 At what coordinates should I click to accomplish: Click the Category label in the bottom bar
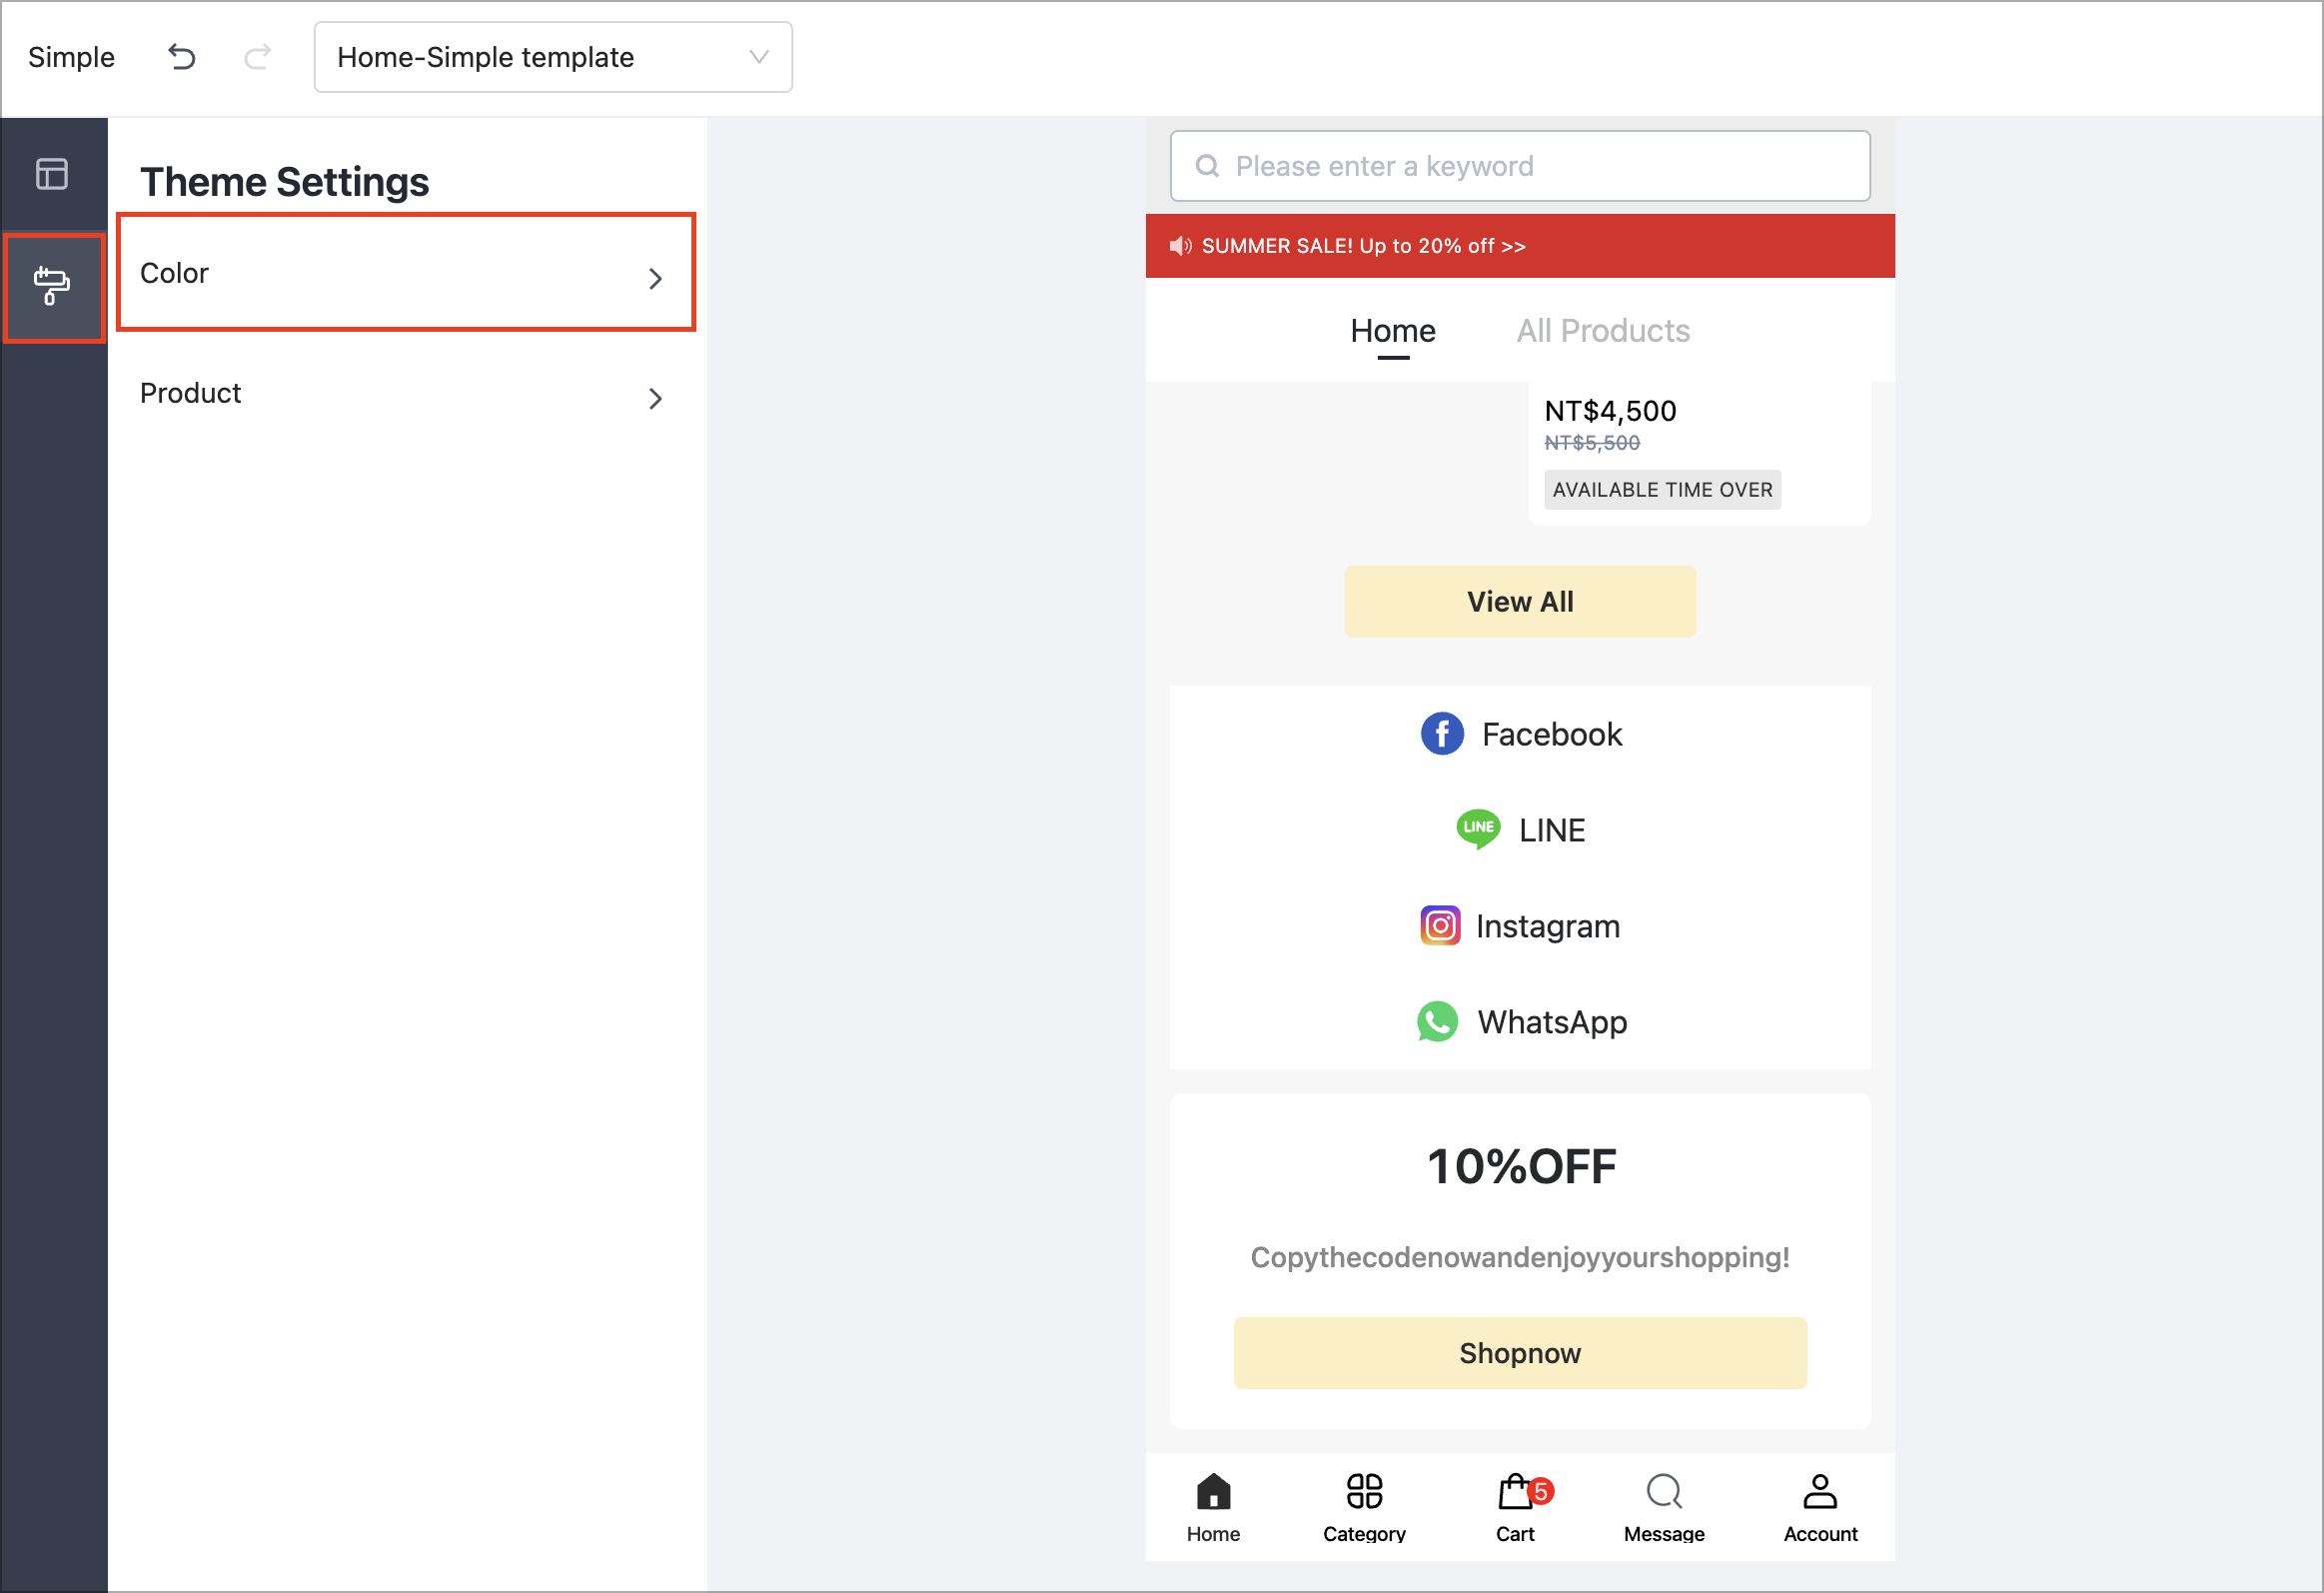coord(1364,1533)
